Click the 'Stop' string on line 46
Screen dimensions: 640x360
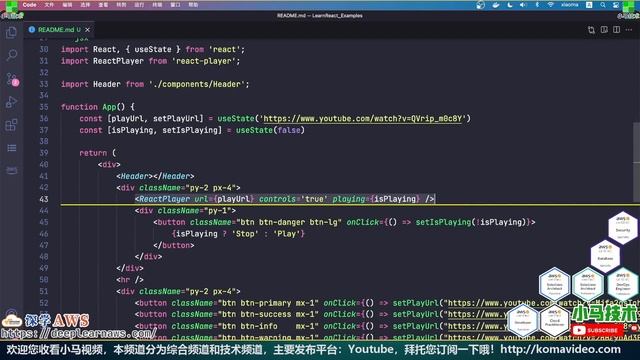245,234
